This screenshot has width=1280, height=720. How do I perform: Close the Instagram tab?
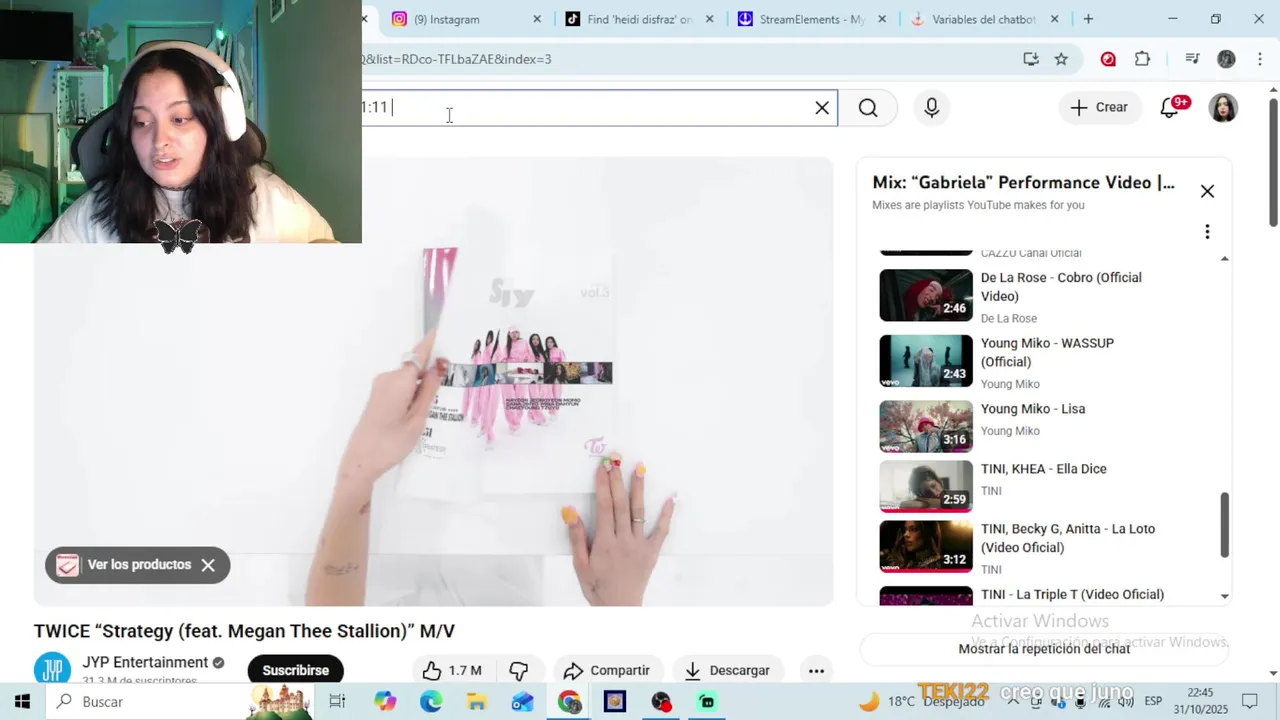537,19
